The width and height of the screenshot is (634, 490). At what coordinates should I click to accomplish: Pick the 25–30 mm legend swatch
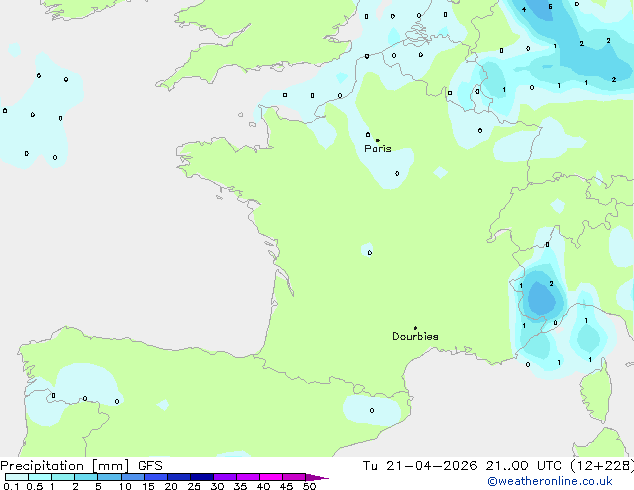tap(202, 477)
